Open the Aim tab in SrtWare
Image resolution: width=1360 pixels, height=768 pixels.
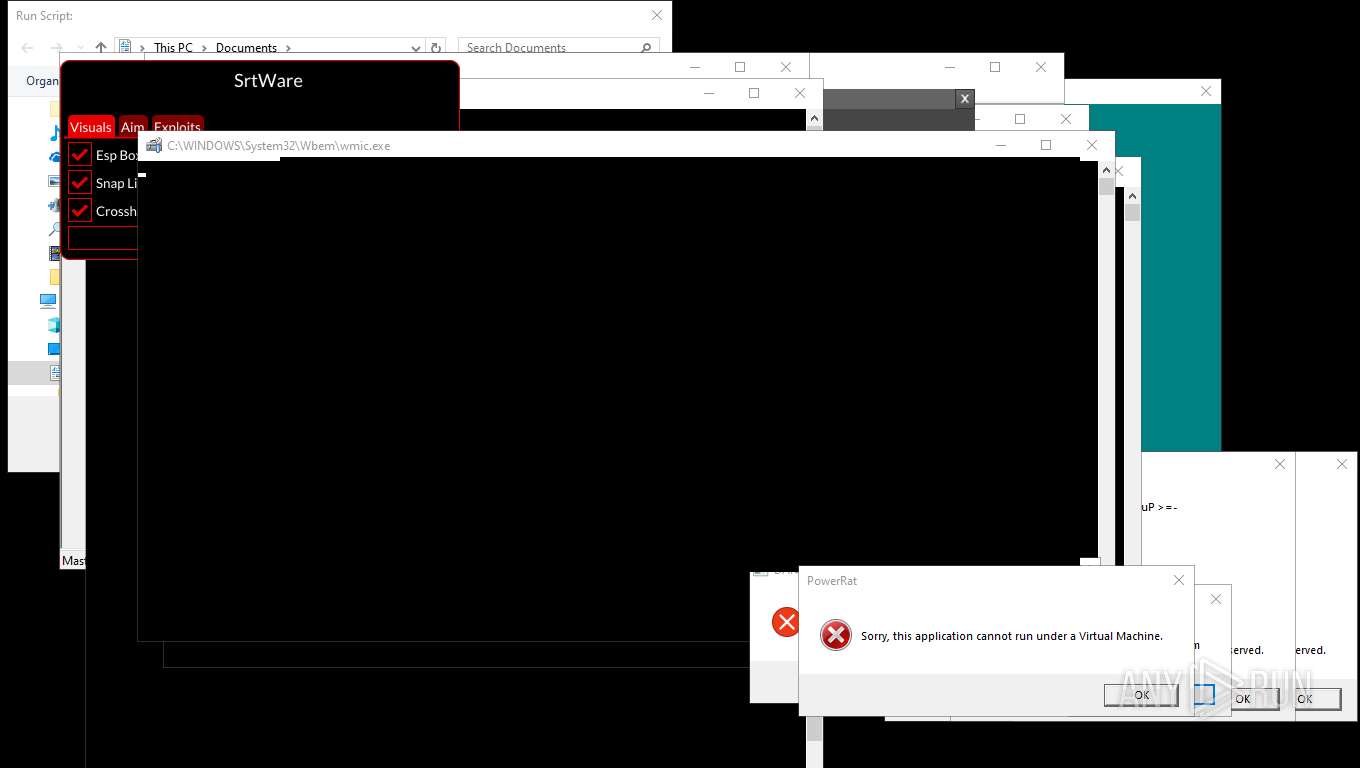point(133,127)
